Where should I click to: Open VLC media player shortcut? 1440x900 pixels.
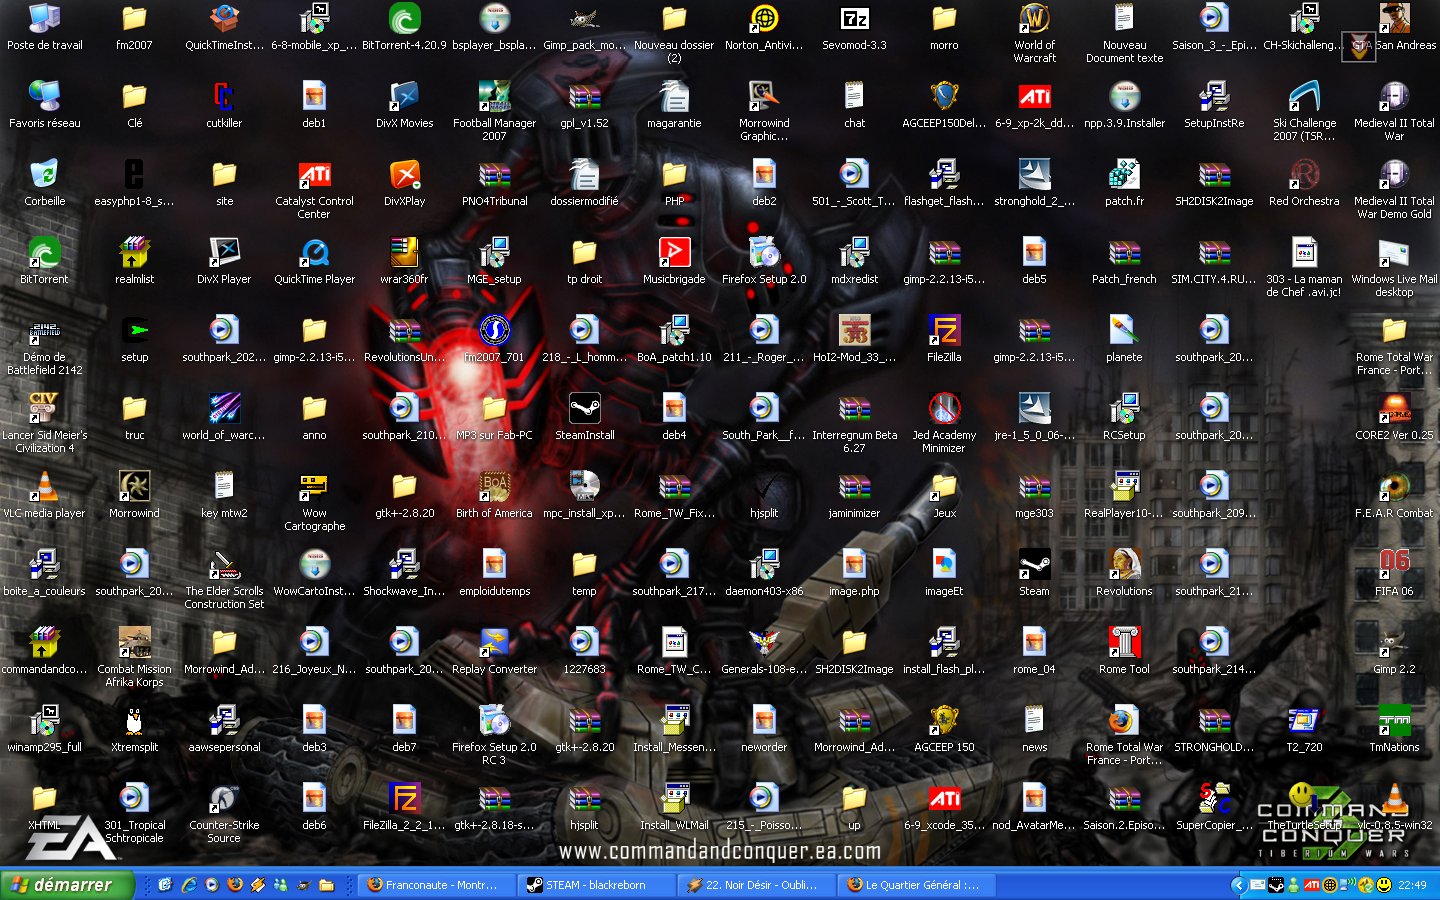click(45, 495)
